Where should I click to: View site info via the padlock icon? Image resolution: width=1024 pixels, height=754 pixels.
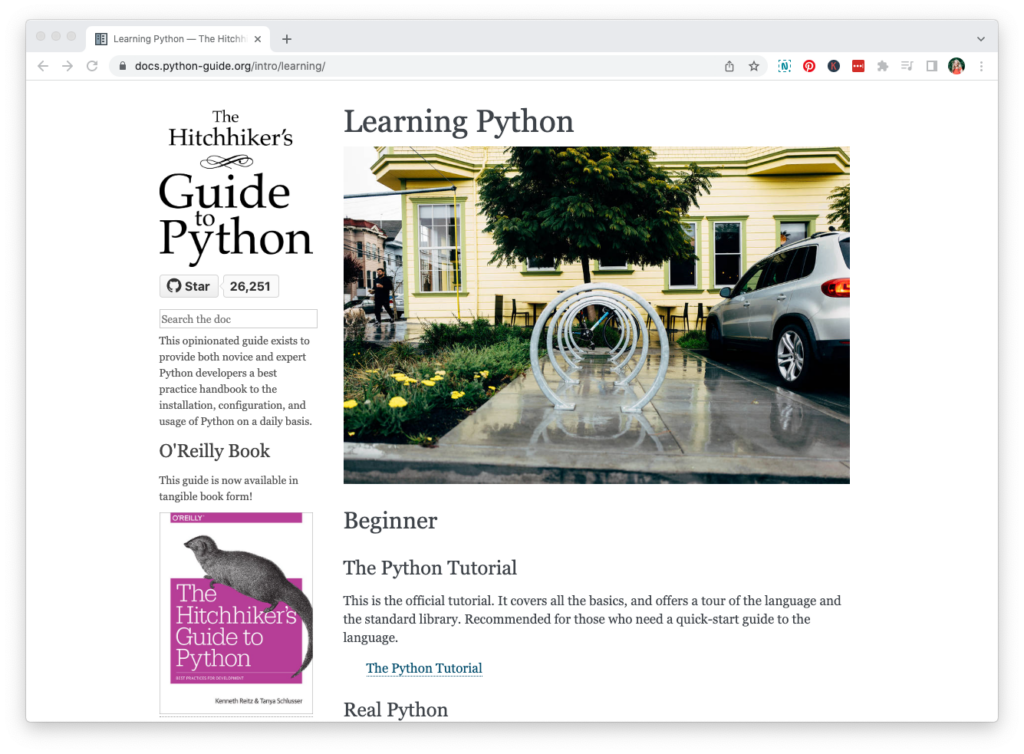click(123, 66)
